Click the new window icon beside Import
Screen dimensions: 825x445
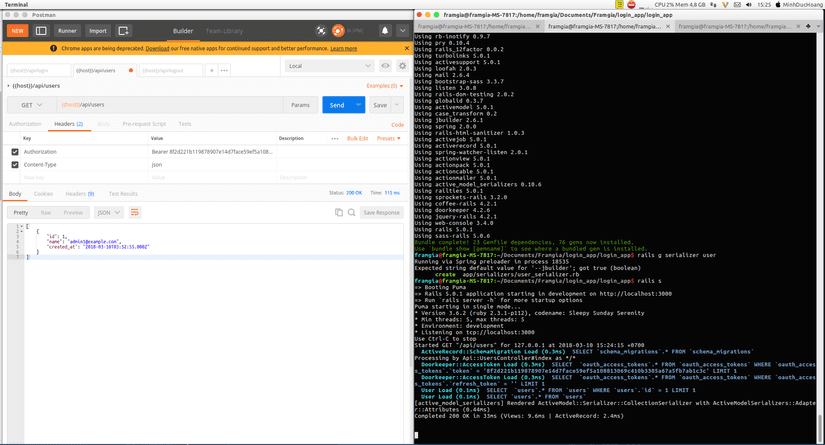(124, 31)
